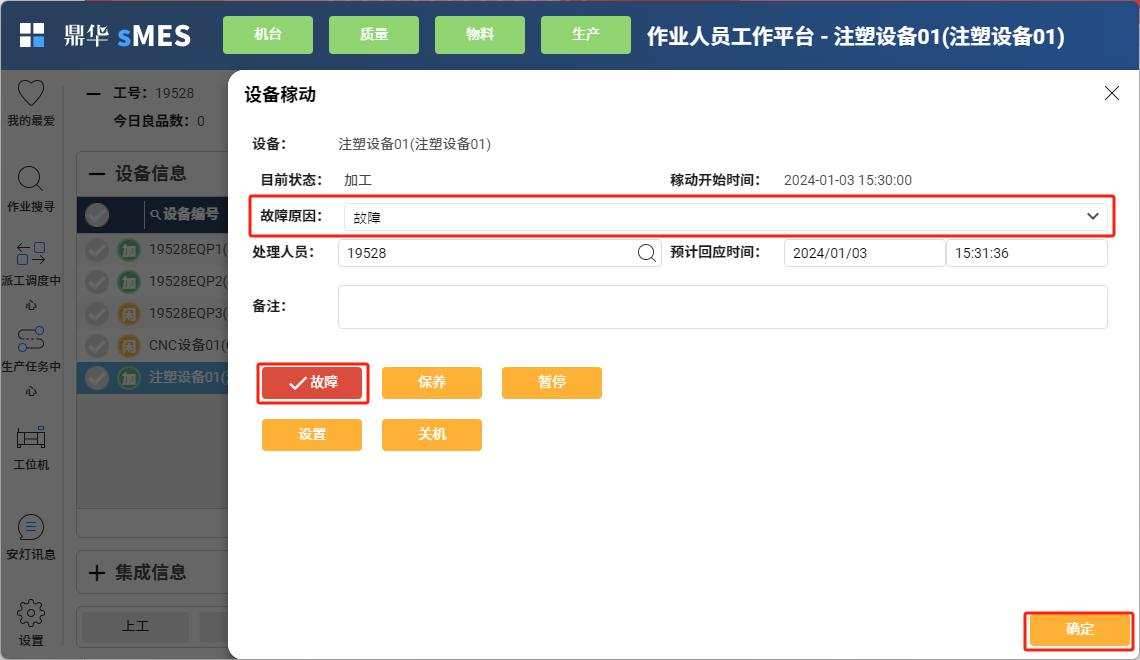Click the time field showing 15:31:36

tap(1027, 253)
